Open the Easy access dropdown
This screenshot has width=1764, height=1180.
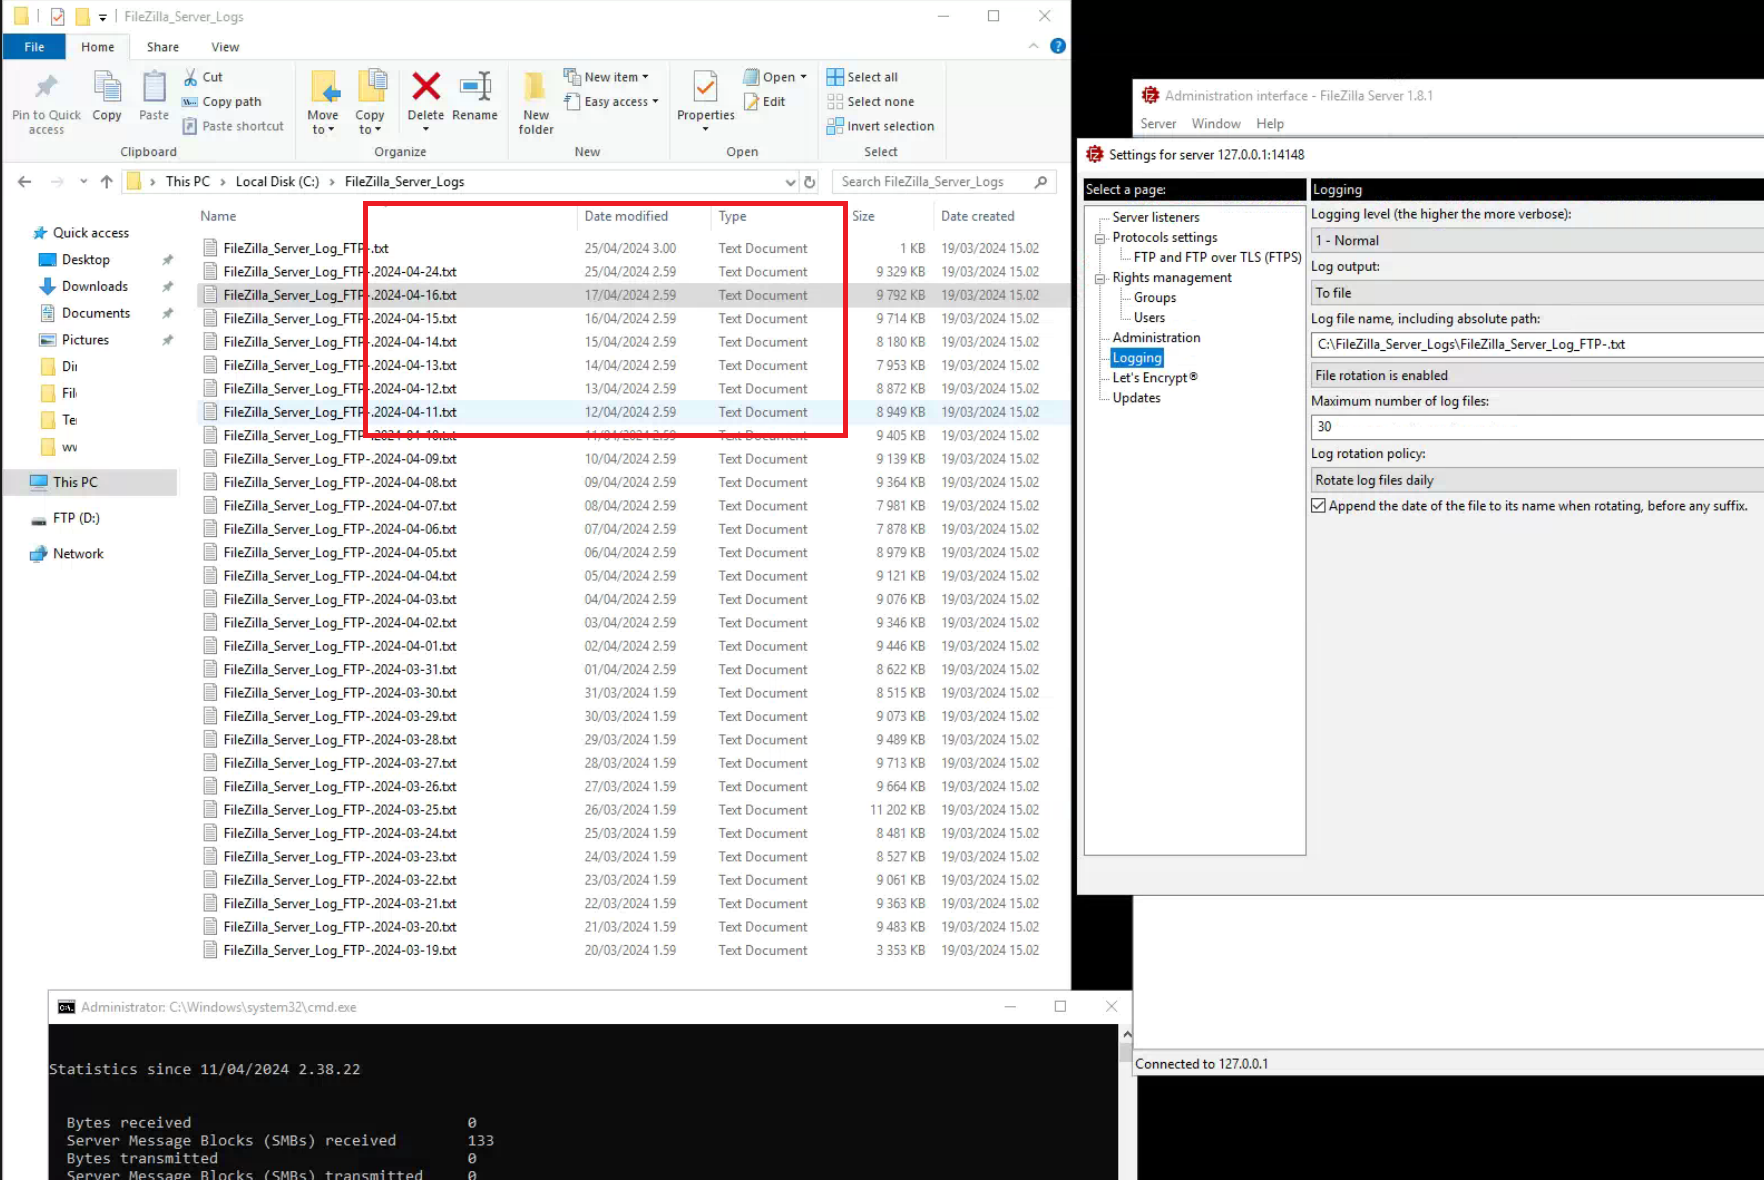[x=611, y=102]
